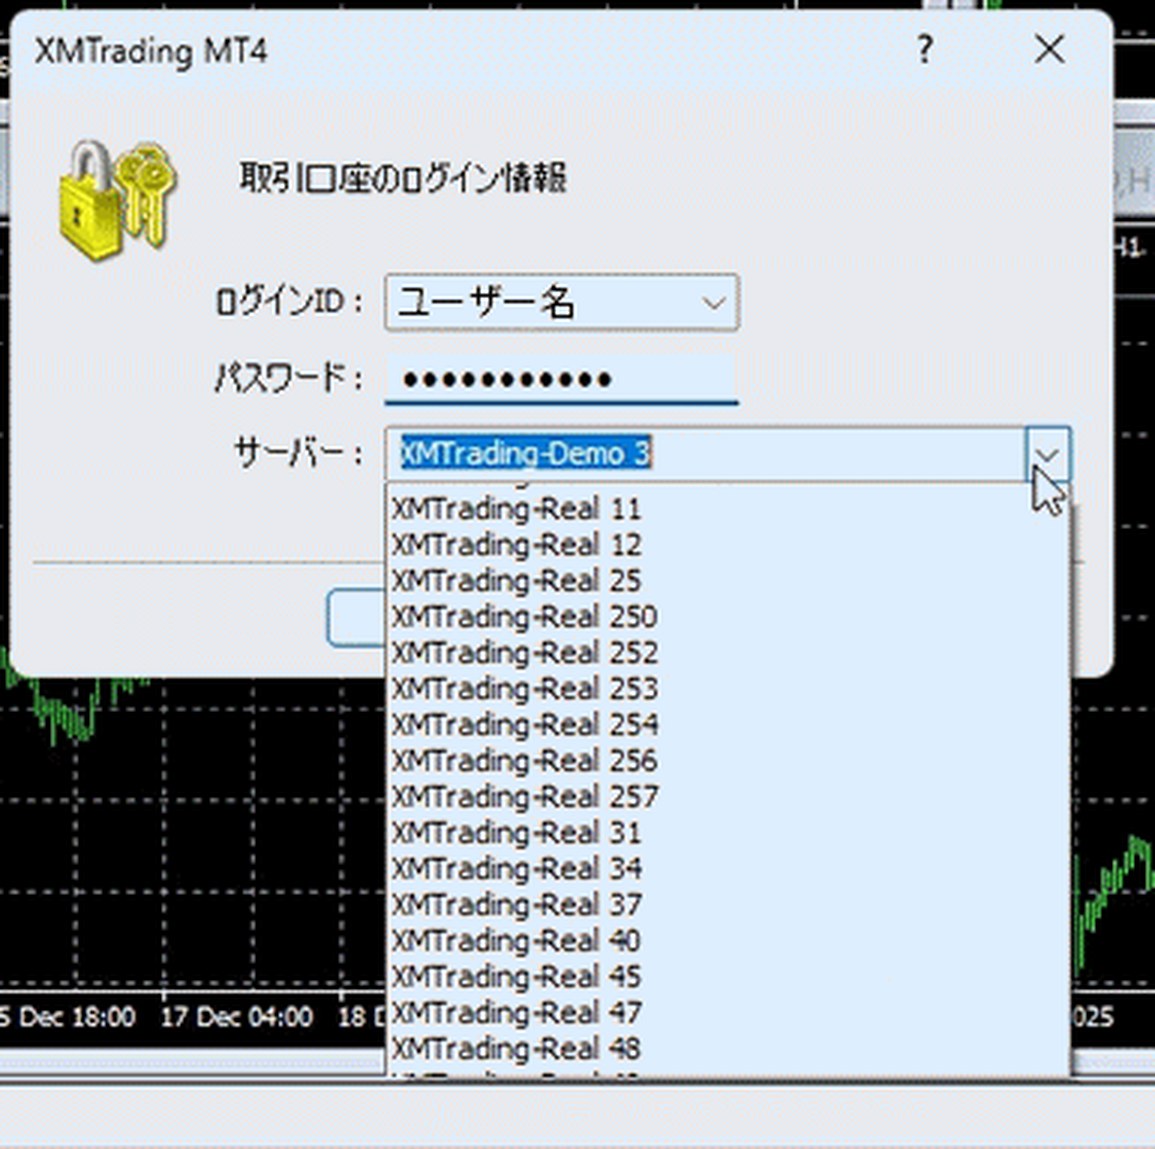Select XMTrading-Real 12 from list
Viewport: 1155px width, 1149px height.
tap(728, 545)
